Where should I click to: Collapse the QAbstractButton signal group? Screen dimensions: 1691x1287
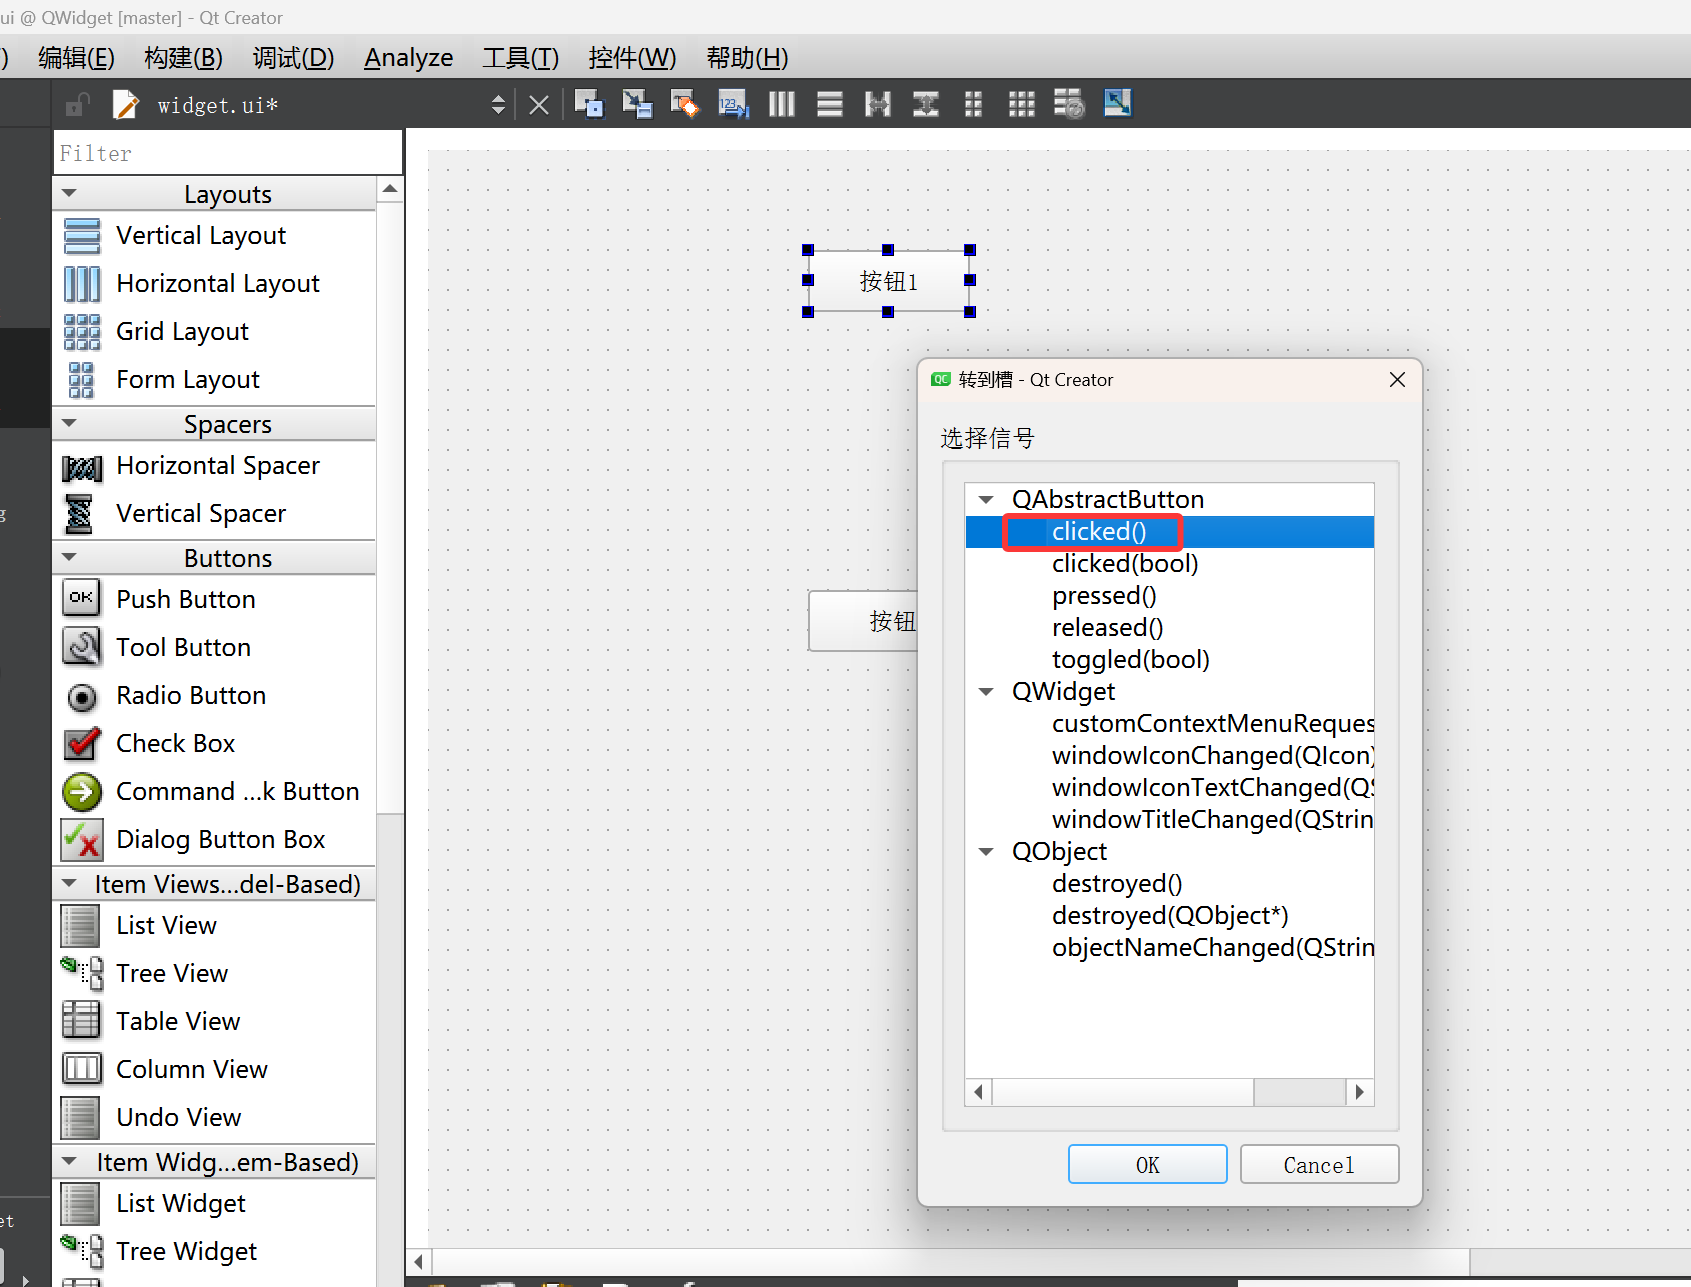986,499
